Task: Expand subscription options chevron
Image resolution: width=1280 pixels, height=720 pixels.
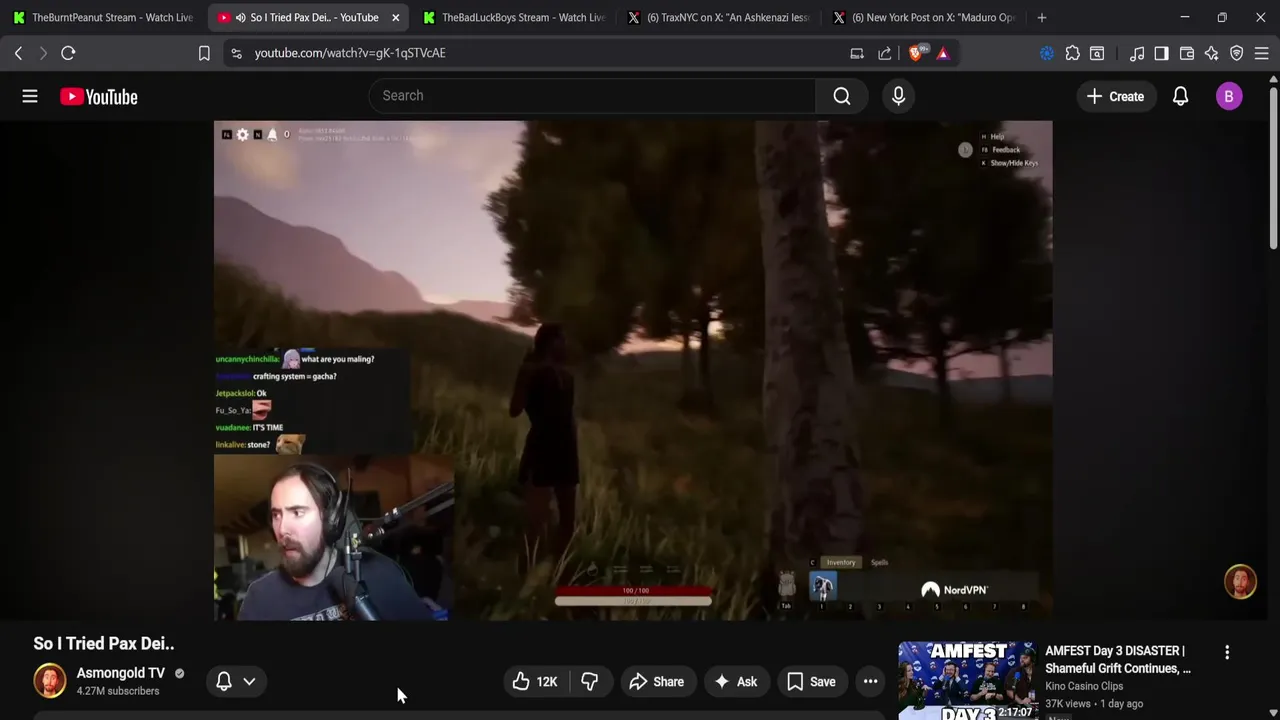Action: pyautogui.click(x=249, y=681)
